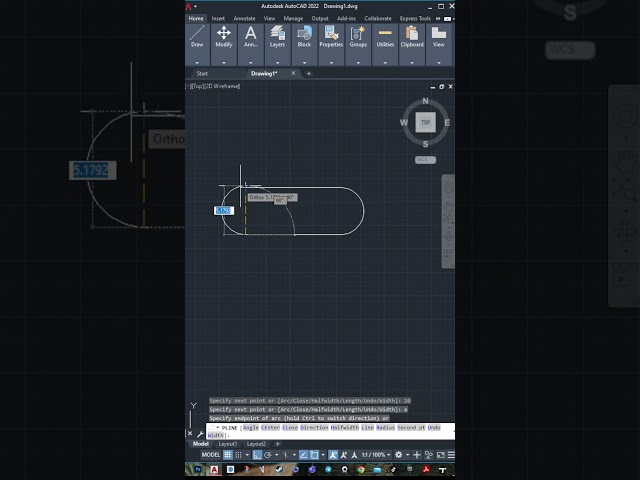Choose Undo option in command line

coord(434,427)
